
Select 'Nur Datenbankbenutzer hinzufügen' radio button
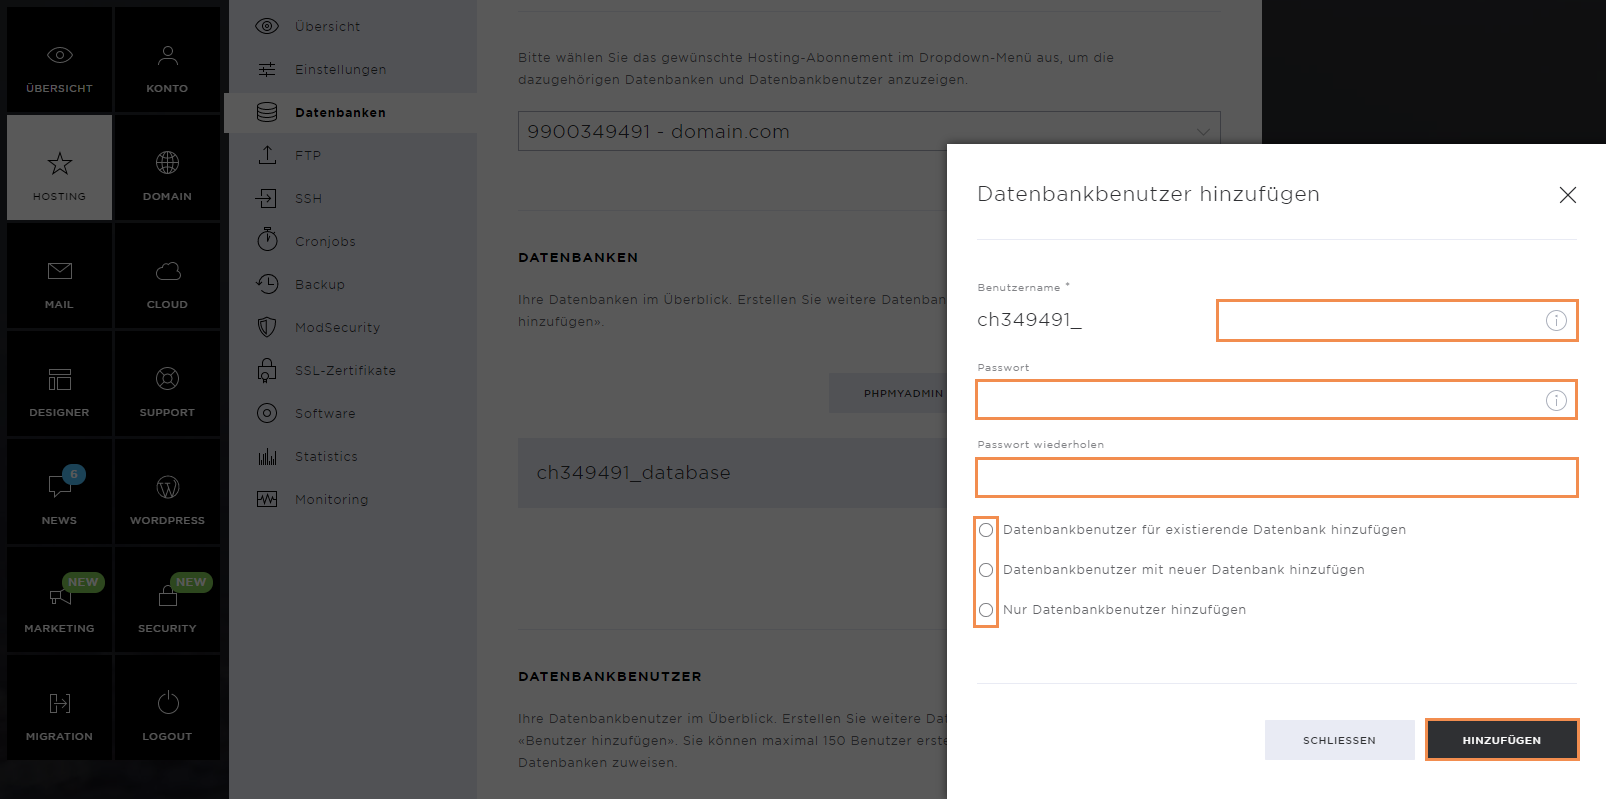point(986,610)
